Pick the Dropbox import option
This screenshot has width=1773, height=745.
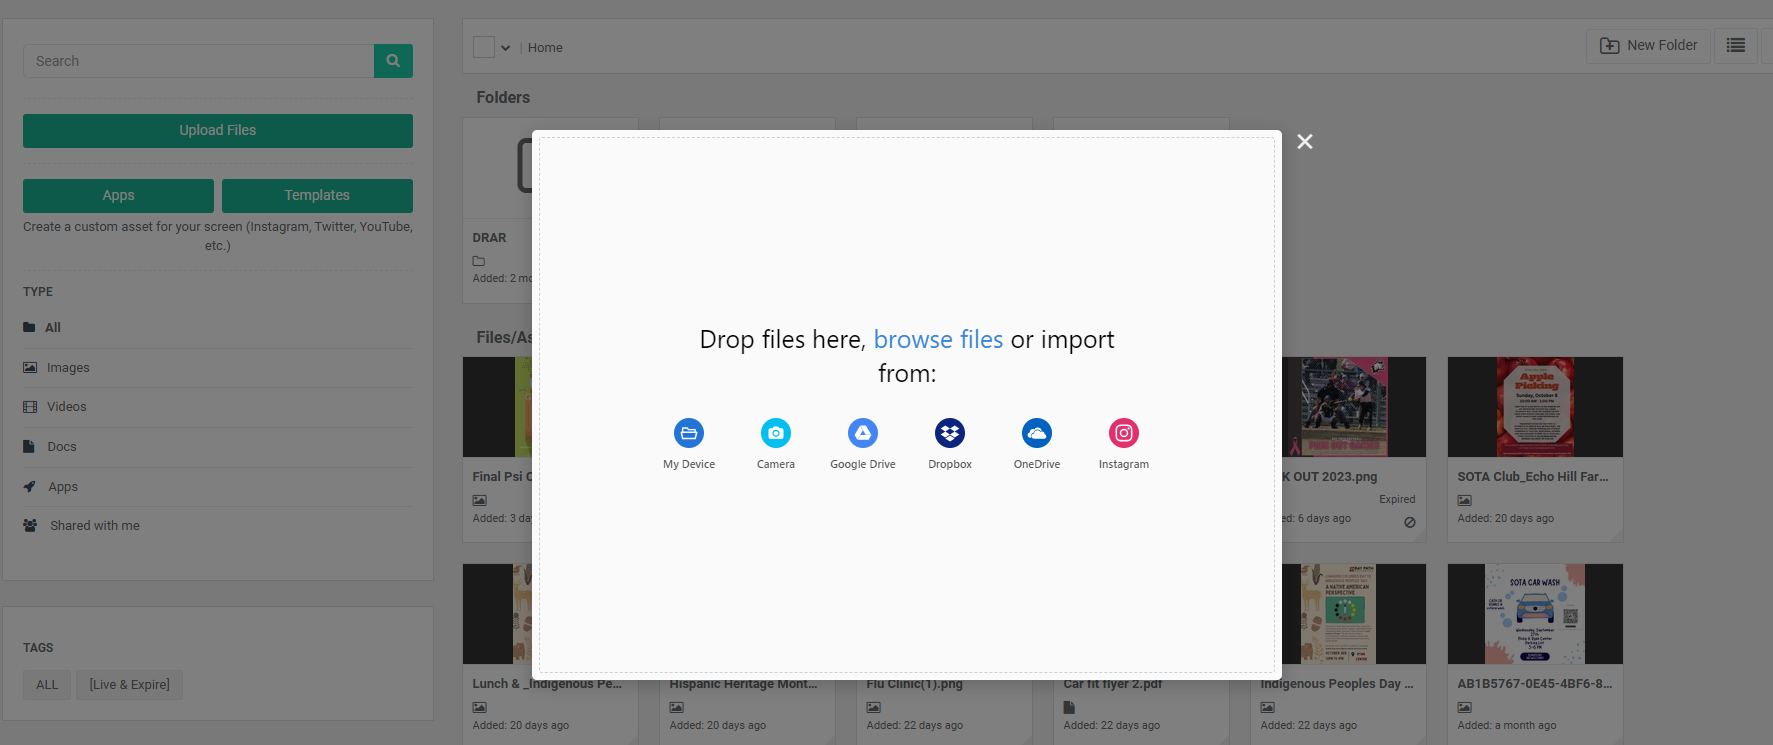coord(950,433)
